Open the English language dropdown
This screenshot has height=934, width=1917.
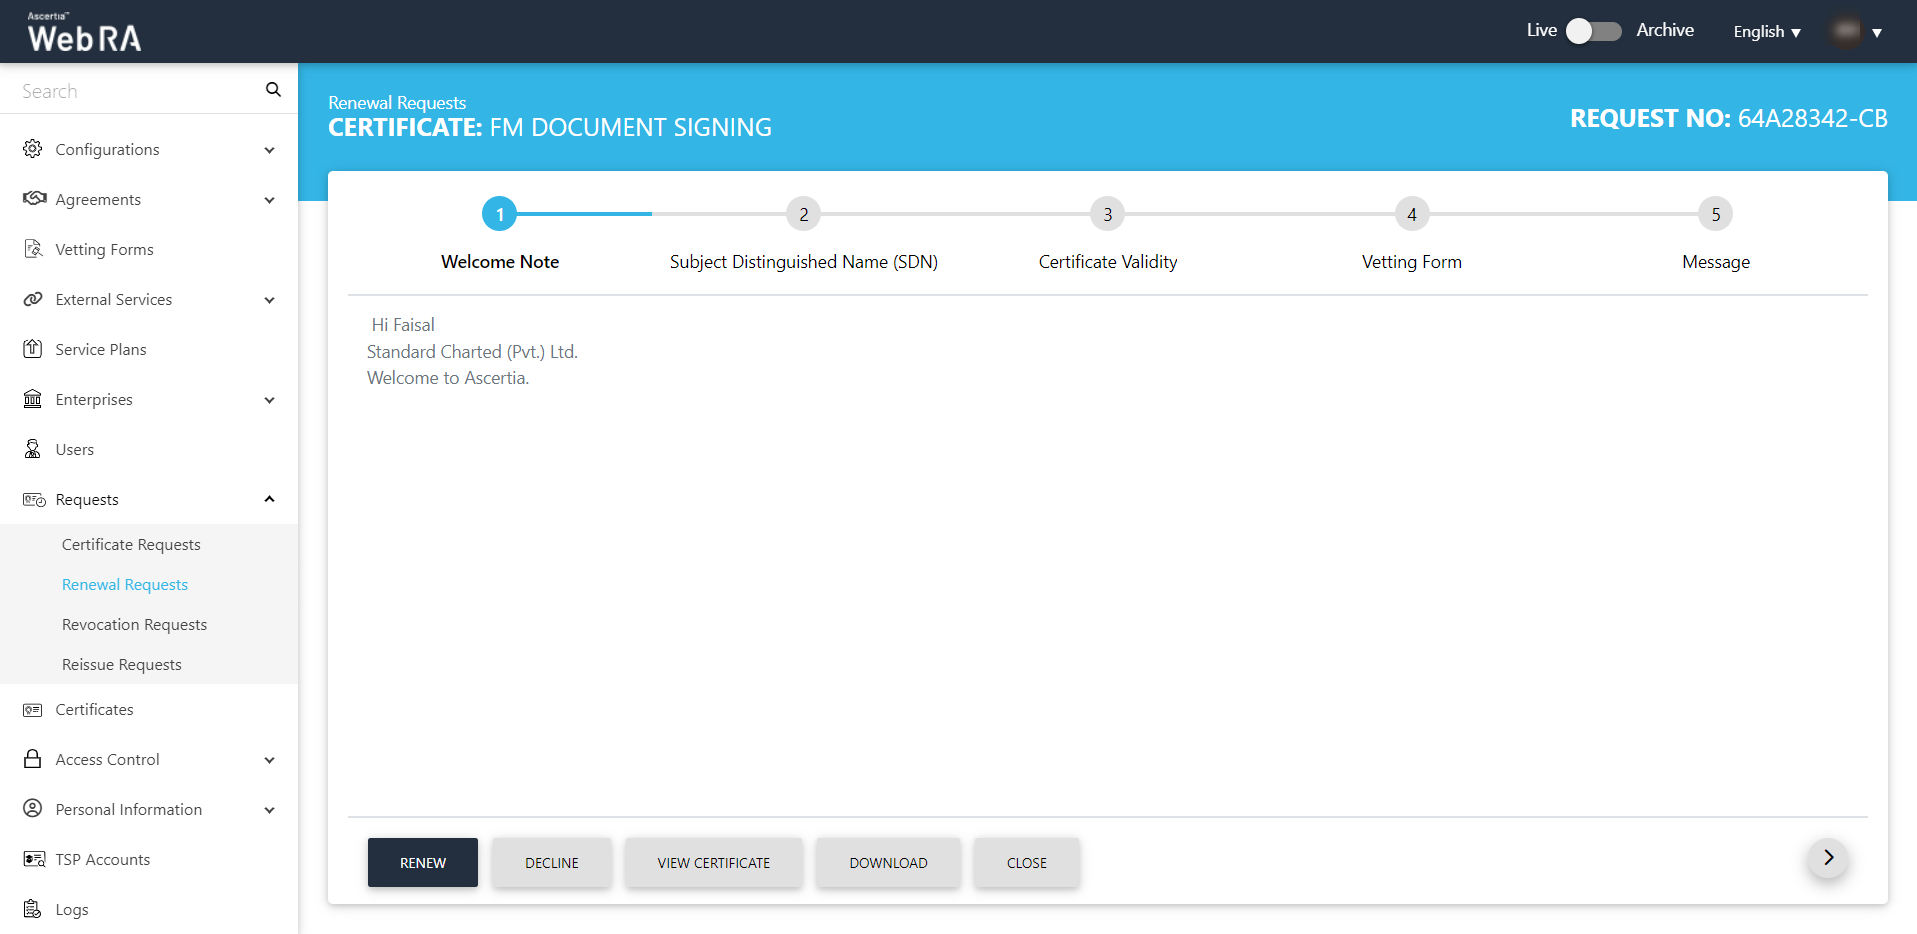[1766, 32]
